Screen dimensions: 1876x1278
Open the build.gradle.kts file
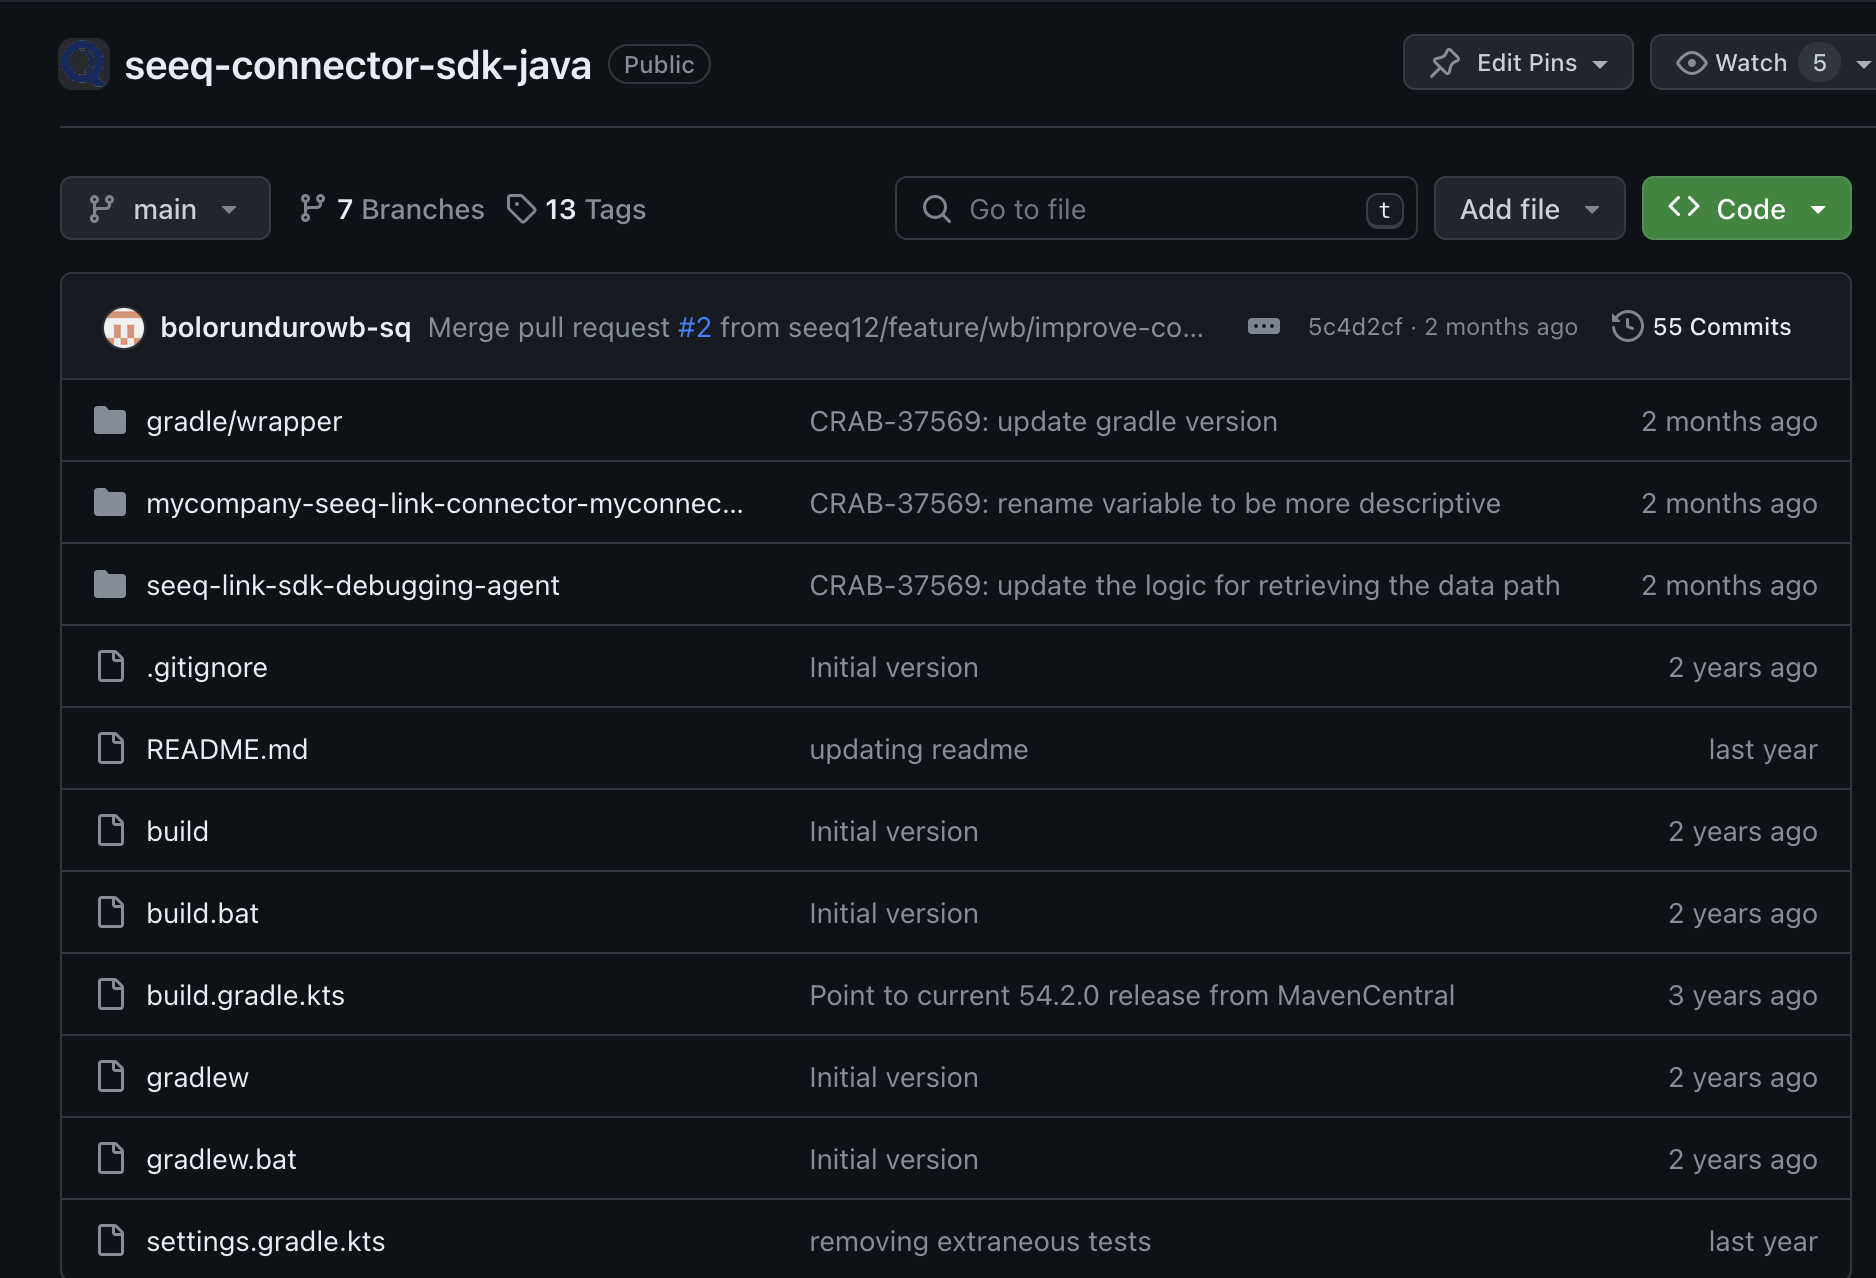pos(245,995)
